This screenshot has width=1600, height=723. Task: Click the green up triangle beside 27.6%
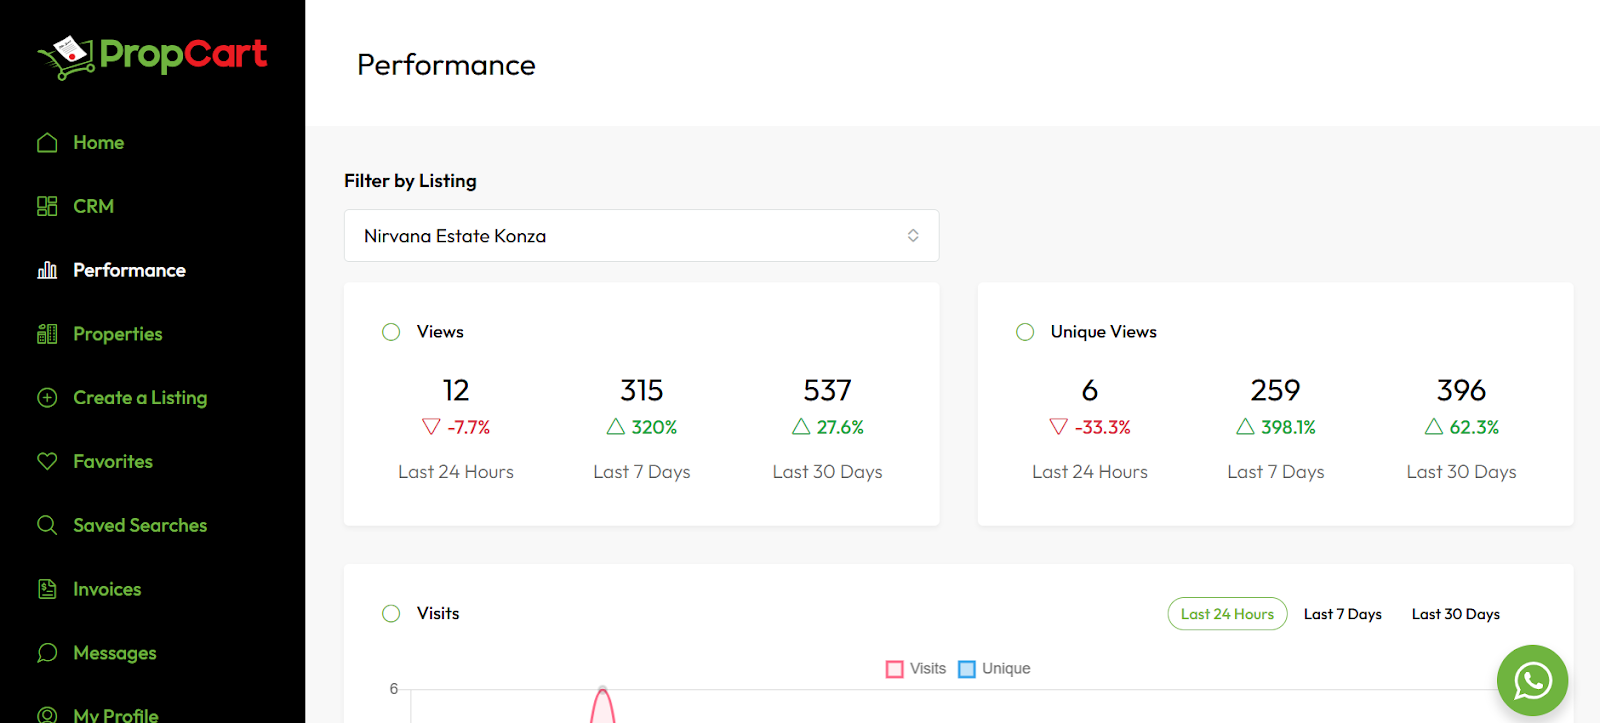tap(801, 427)
